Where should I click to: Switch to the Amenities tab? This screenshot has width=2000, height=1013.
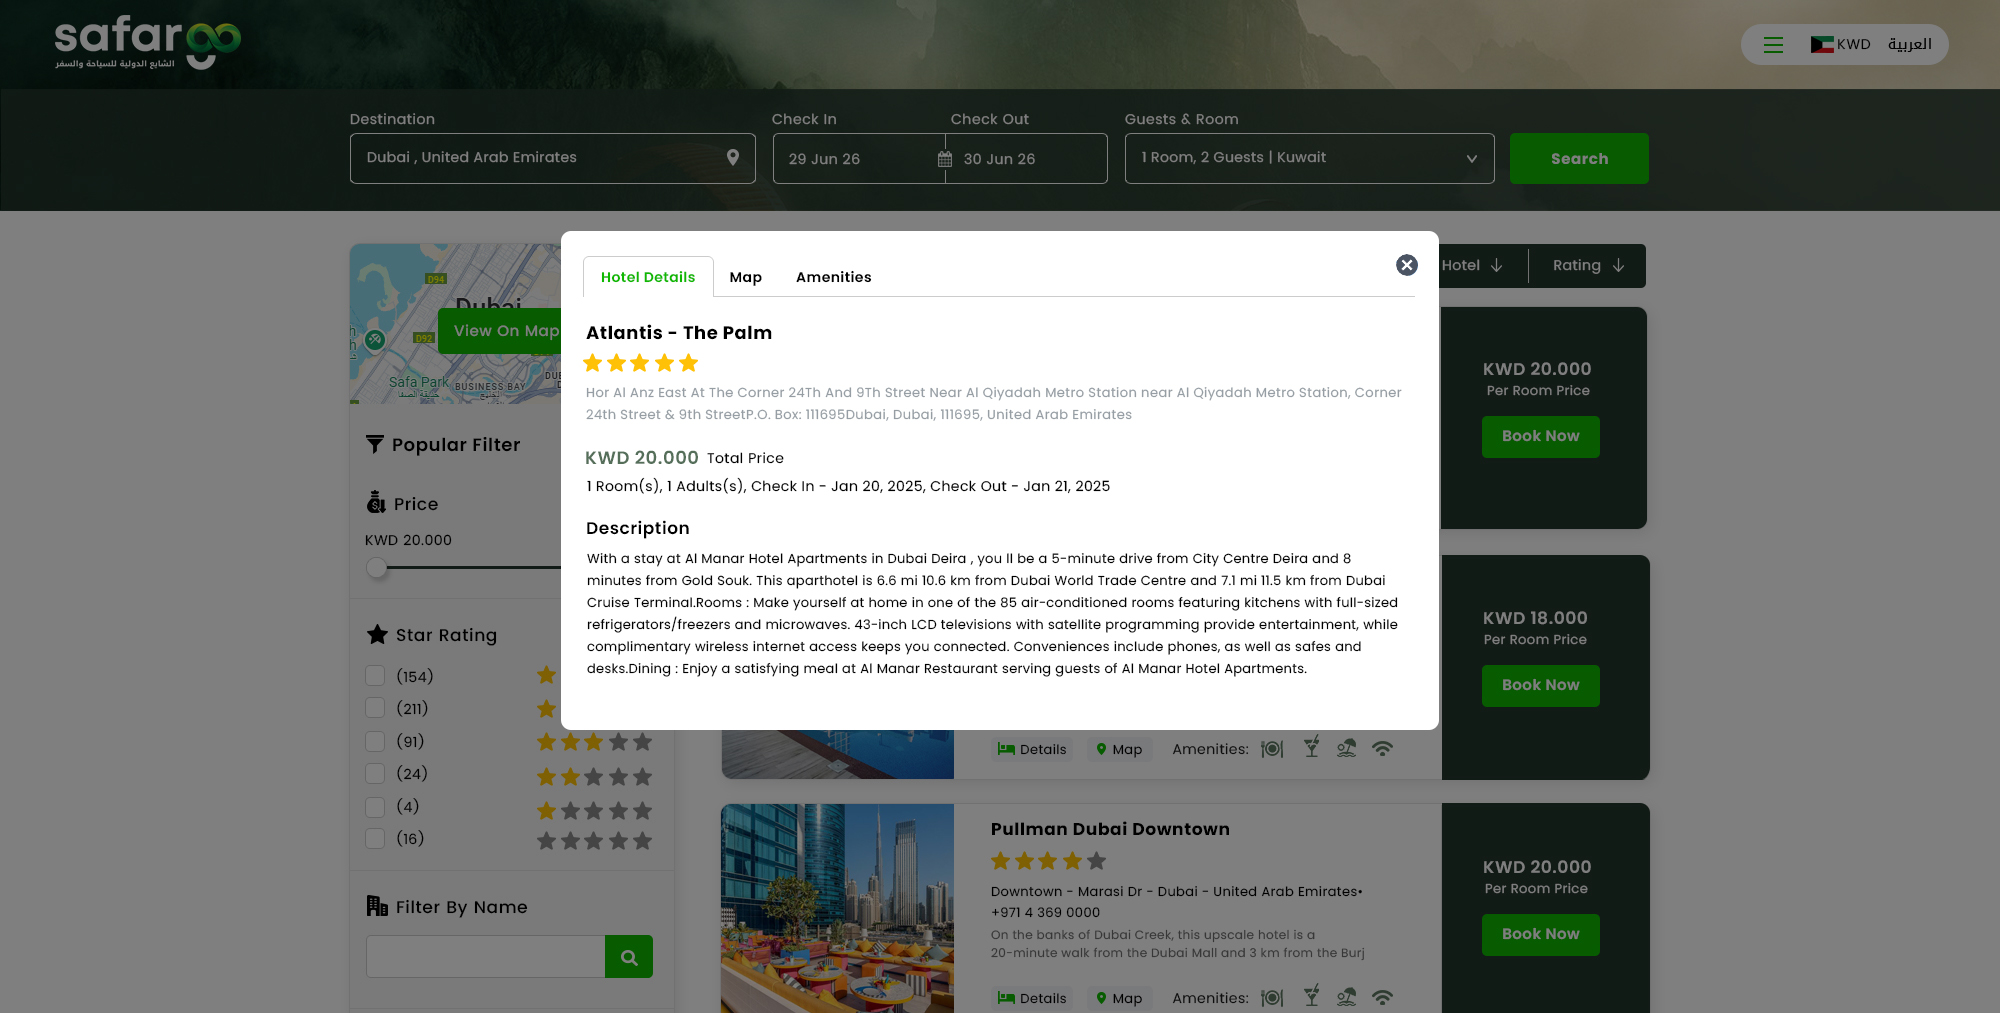[833, 277]
